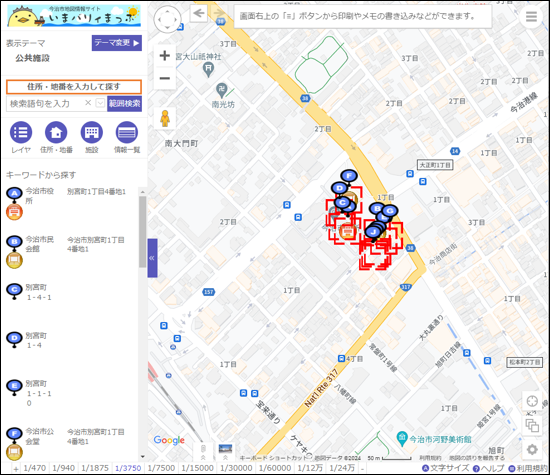This screenshot has width=550, height=475.
Task: Click the results list scroll-down arrow
Action: [x=142, y=457]
